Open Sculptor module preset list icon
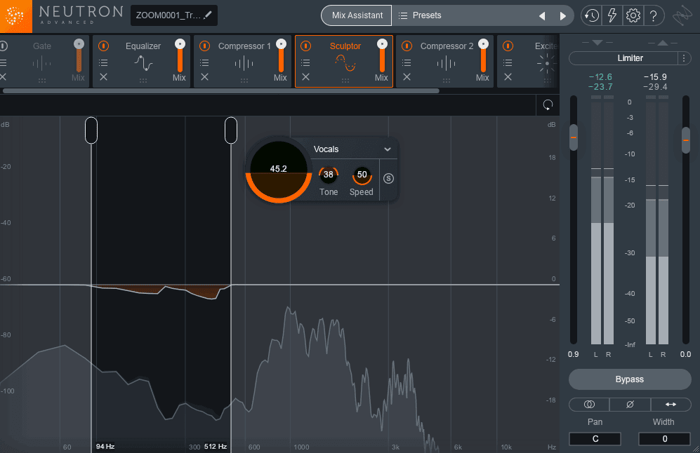Screen dimensions: 700x453 pyautogui.click(x=306, y=62)
